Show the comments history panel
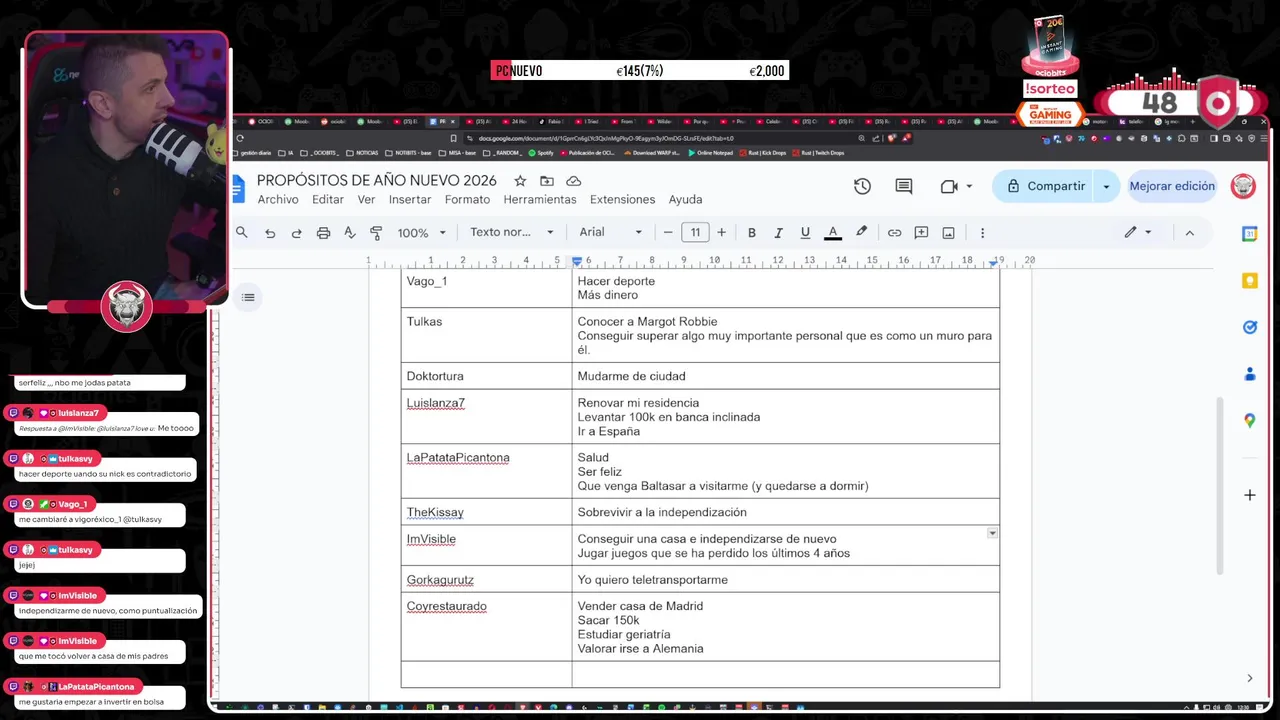The image size is (1280, 720). pos(904,187)
